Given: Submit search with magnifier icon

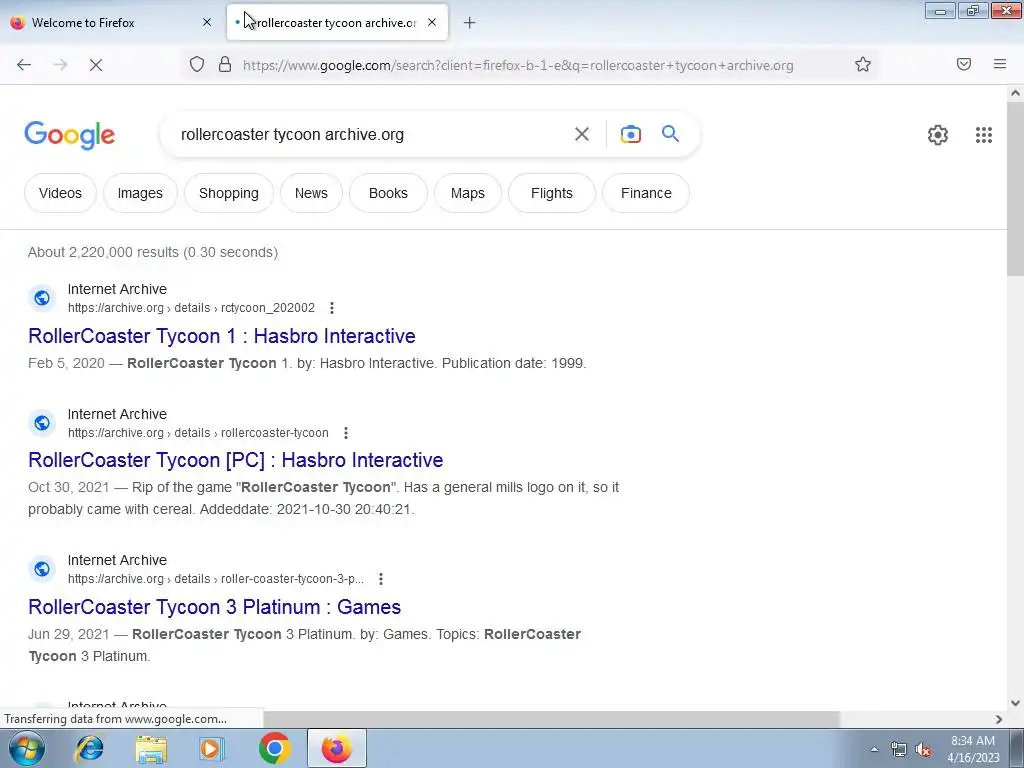Looking at the screenshot, I should tap(670, 134).
